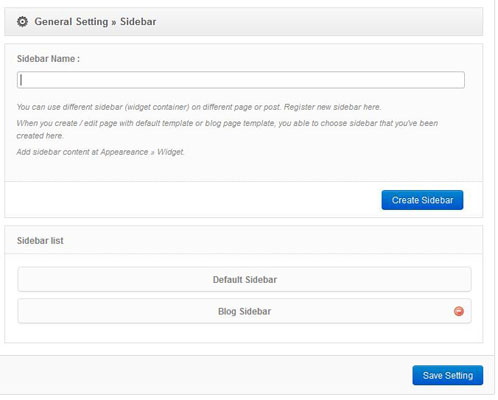
Task: Click the 'created here.' help text line
Action: [x=40, y=136]
